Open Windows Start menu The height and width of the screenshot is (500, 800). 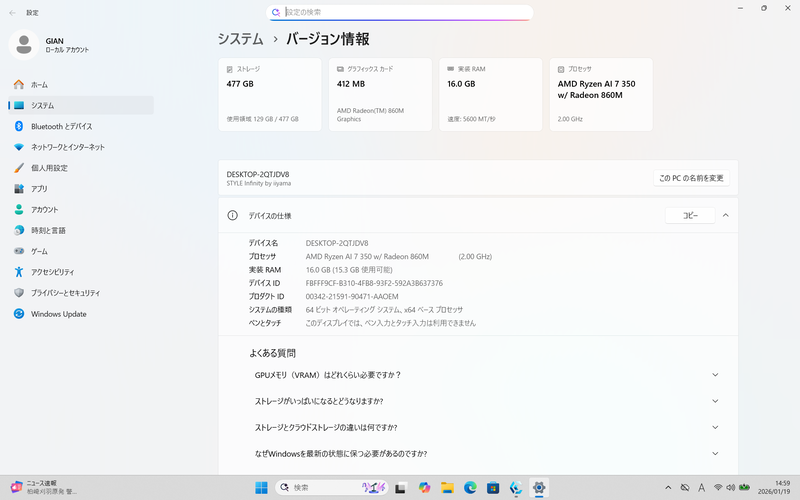click(x=261, y=488)
